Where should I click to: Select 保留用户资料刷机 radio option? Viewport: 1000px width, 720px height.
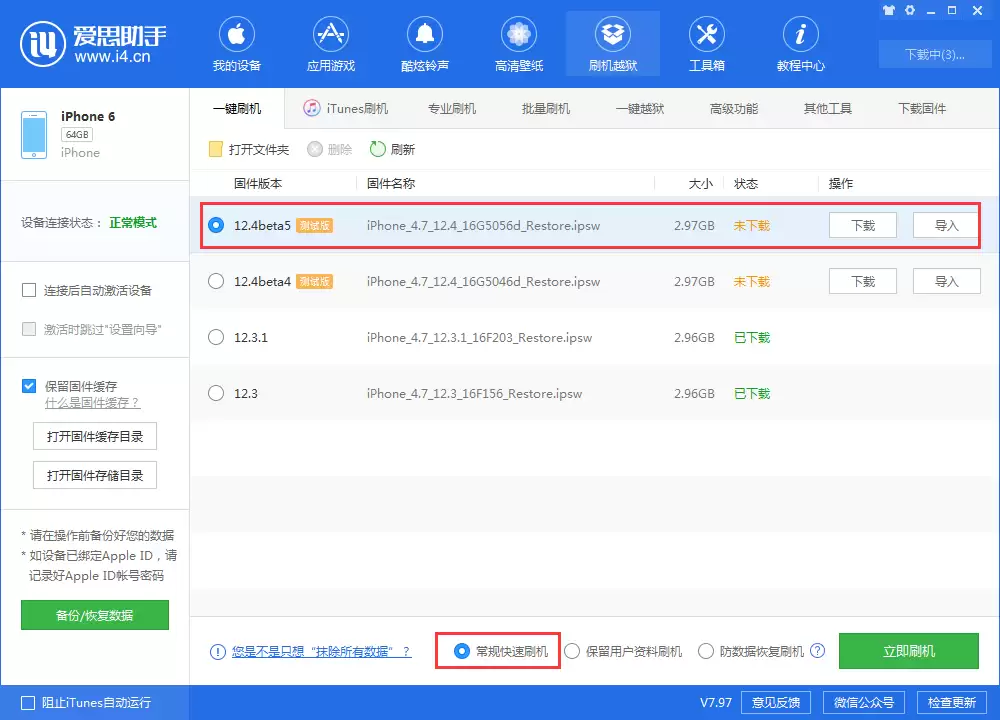pyautogui.click(x=572, y=651)
